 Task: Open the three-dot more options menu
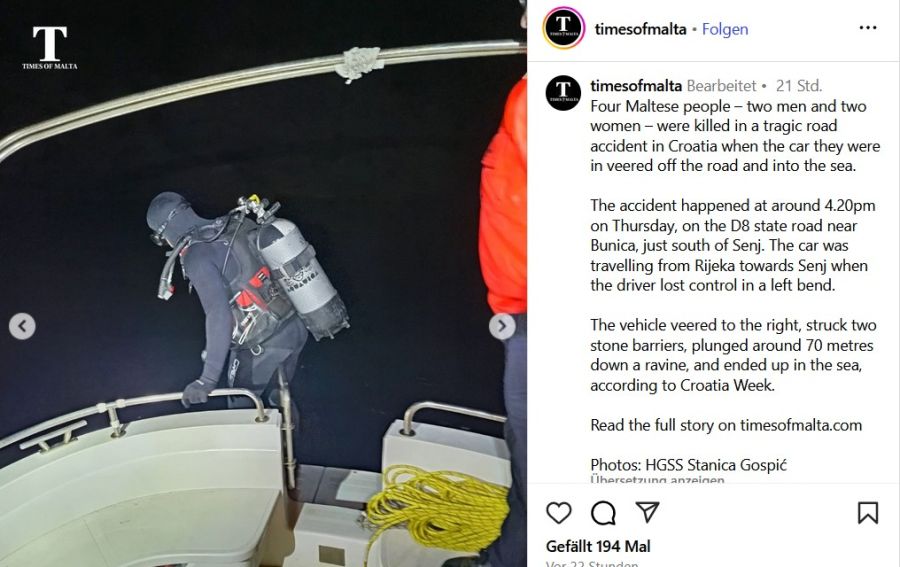(x=868, y=28)
